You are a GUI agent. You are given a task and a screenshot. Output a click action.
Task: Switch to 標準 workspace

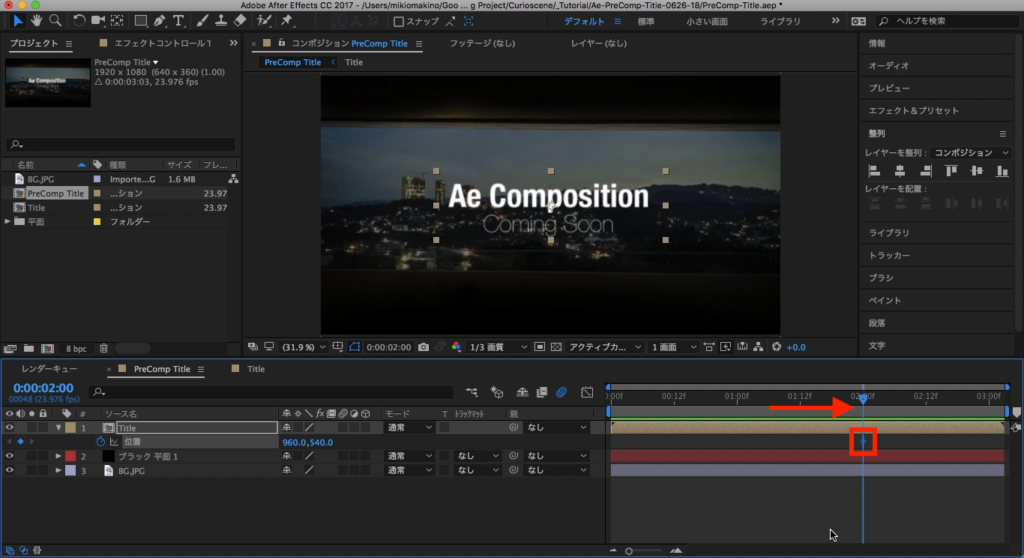tap(647, 21)
